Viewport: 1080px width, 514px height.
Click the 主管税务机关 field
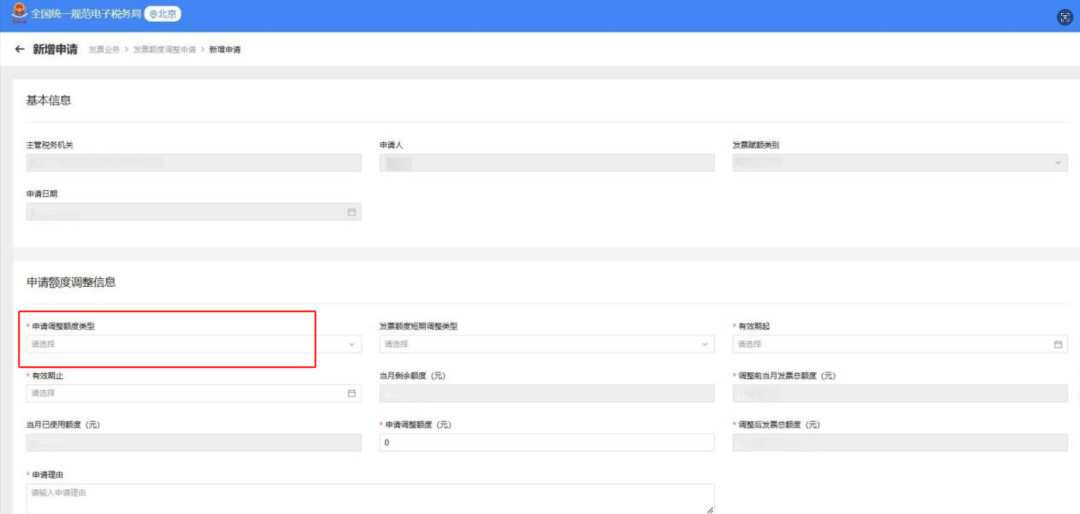193,163
